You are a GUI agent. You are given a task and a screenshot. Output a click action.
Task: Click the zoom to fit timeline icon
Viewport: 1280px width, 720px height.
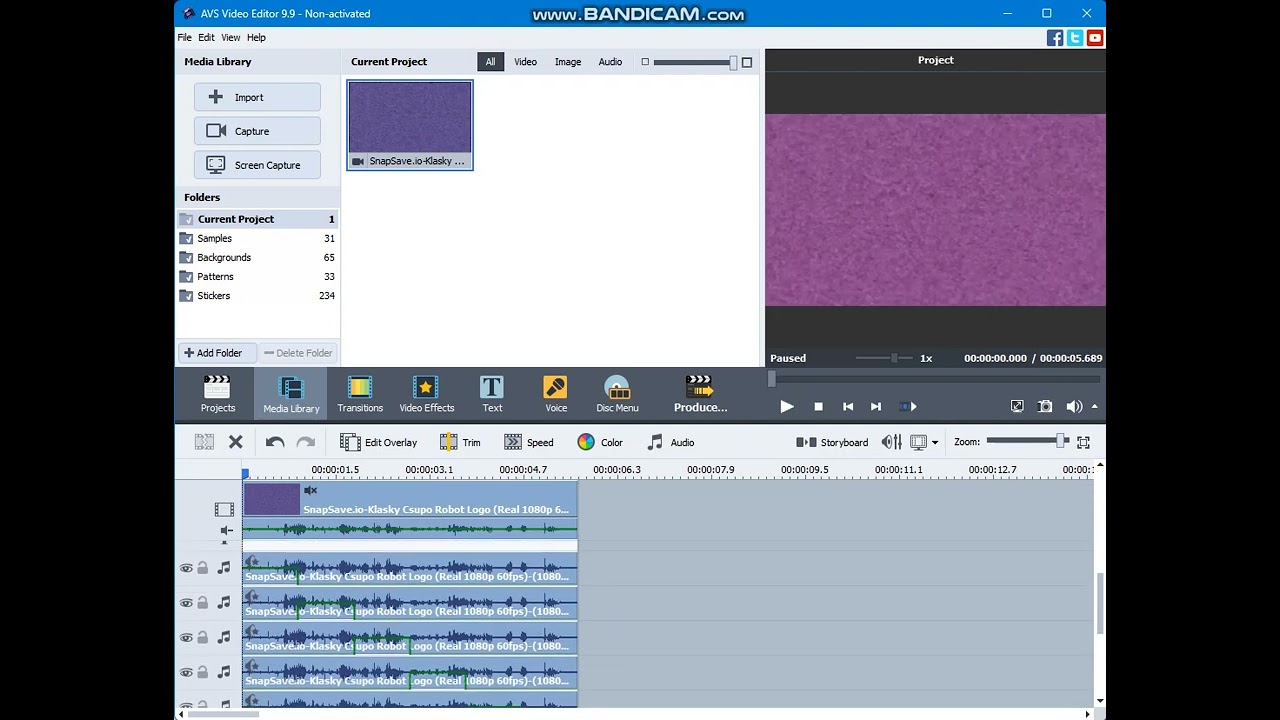[x=1083, y=442]
